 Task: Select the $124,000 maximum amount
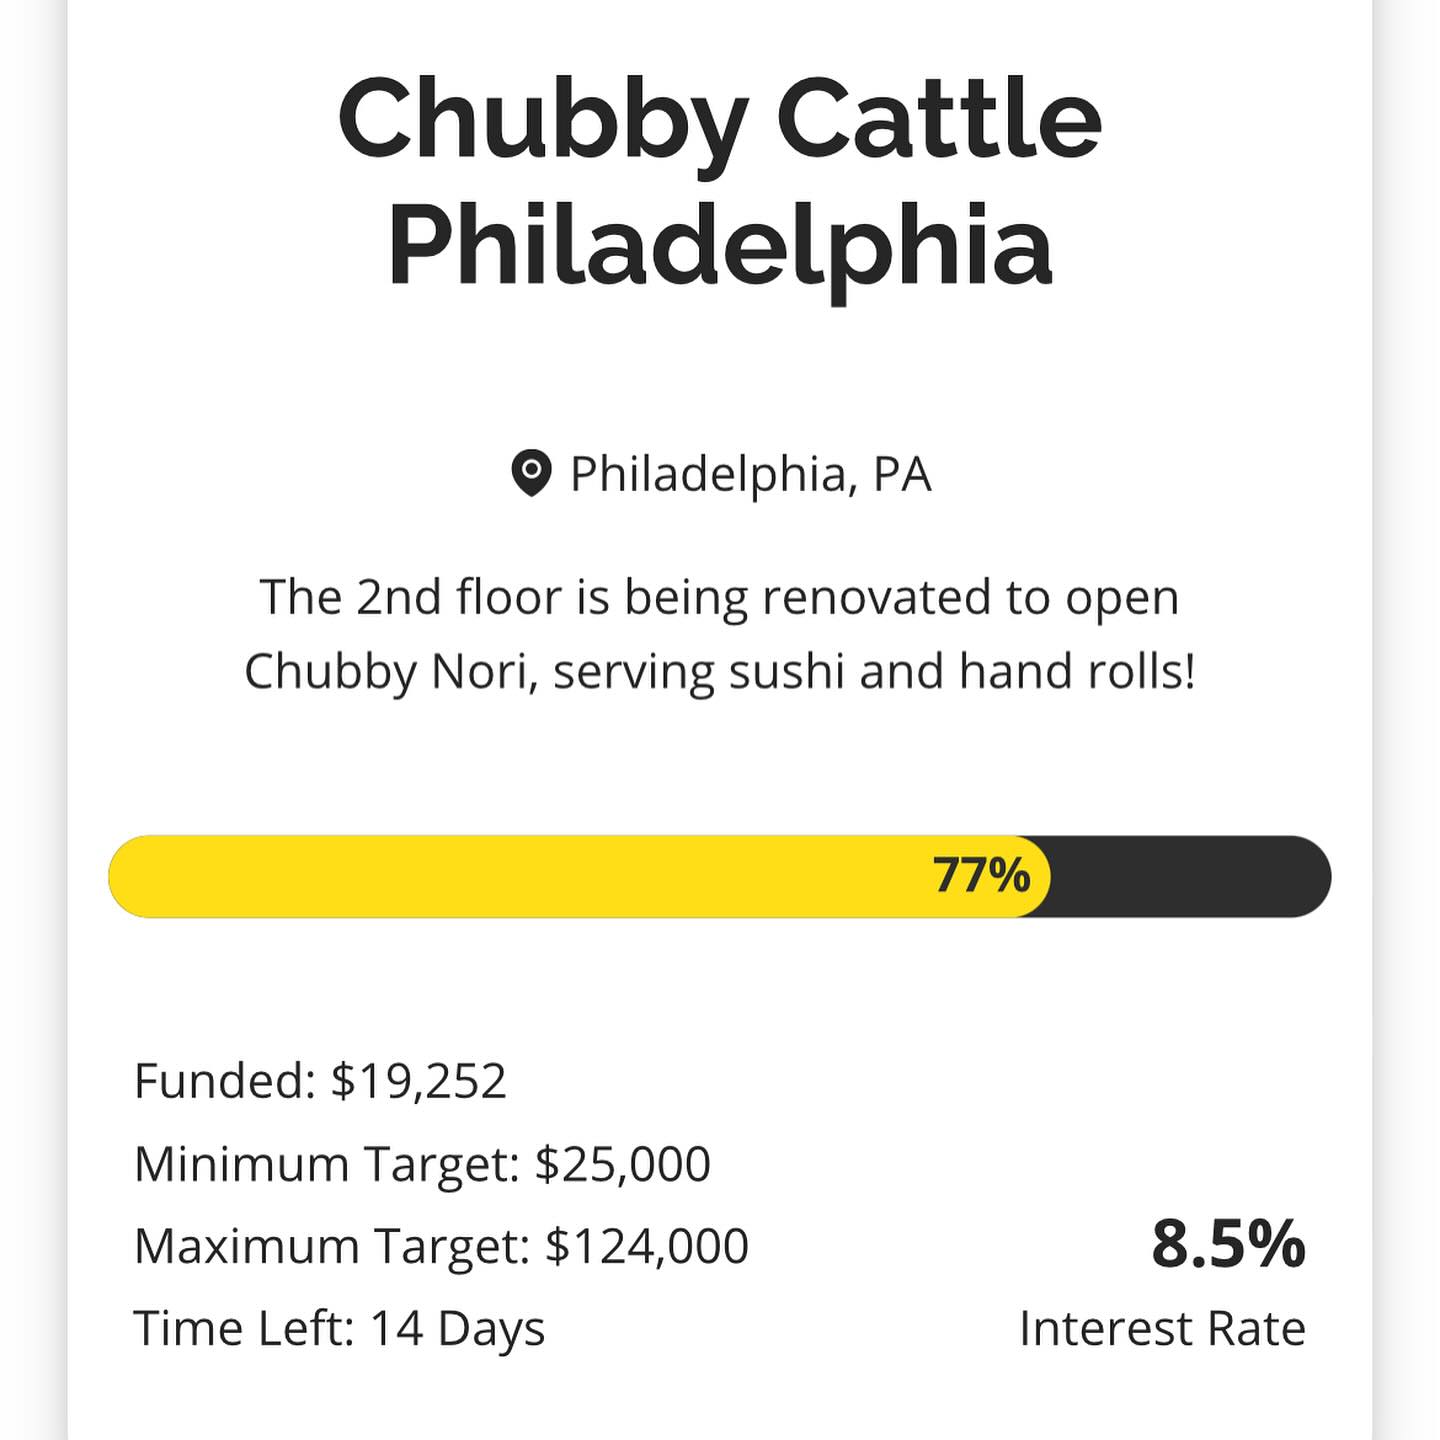coord(646,1247)
